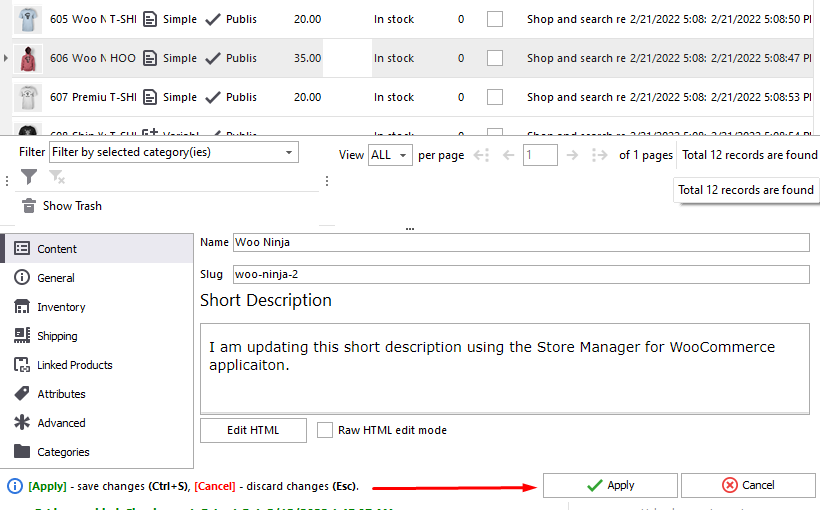The height and width of the screenshot is (510, 820).
Task: Click the Short Description text area
Action: pyautogui.click(x=505, y=368)
